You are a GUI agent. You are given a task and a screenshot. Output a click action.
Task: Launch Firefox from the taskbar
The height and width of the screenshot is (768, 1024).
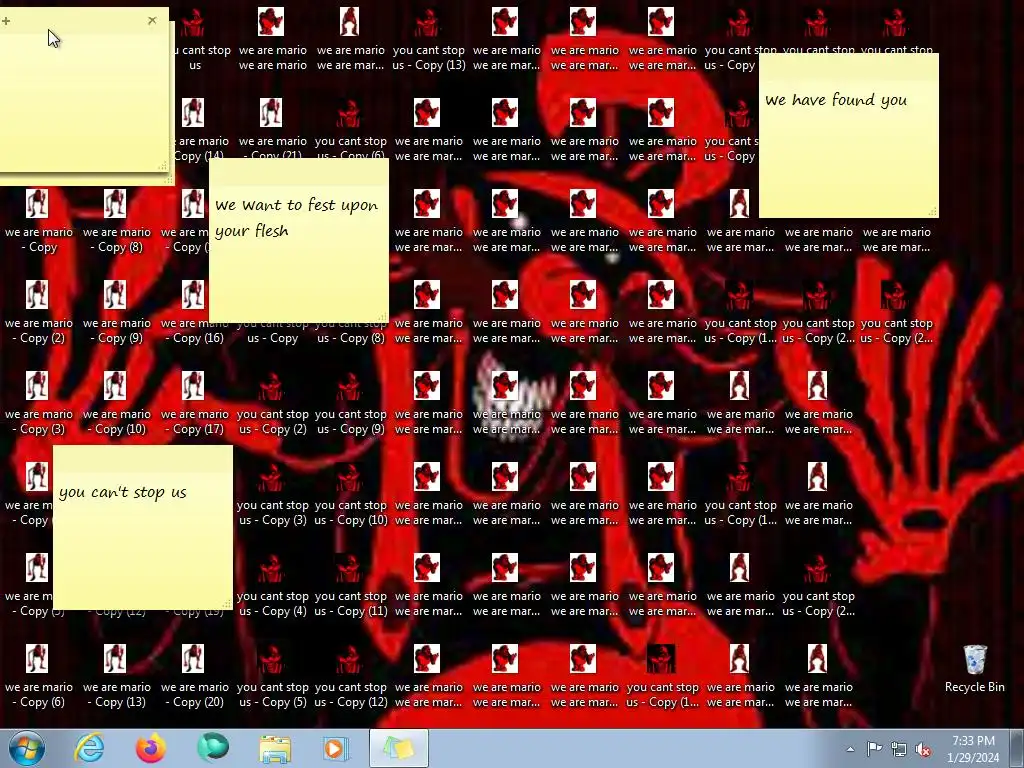coord(151,748)
